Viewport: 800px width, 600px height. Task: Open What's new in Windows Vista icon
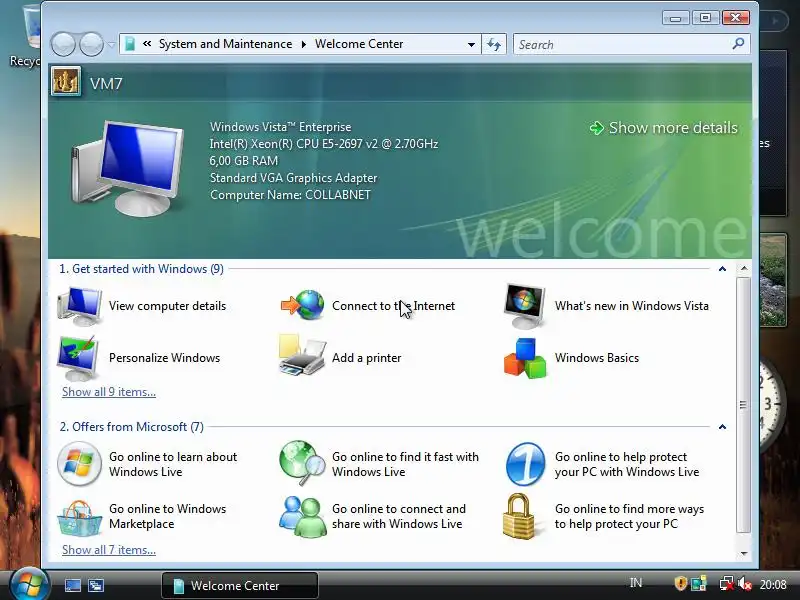coord(524,306)
